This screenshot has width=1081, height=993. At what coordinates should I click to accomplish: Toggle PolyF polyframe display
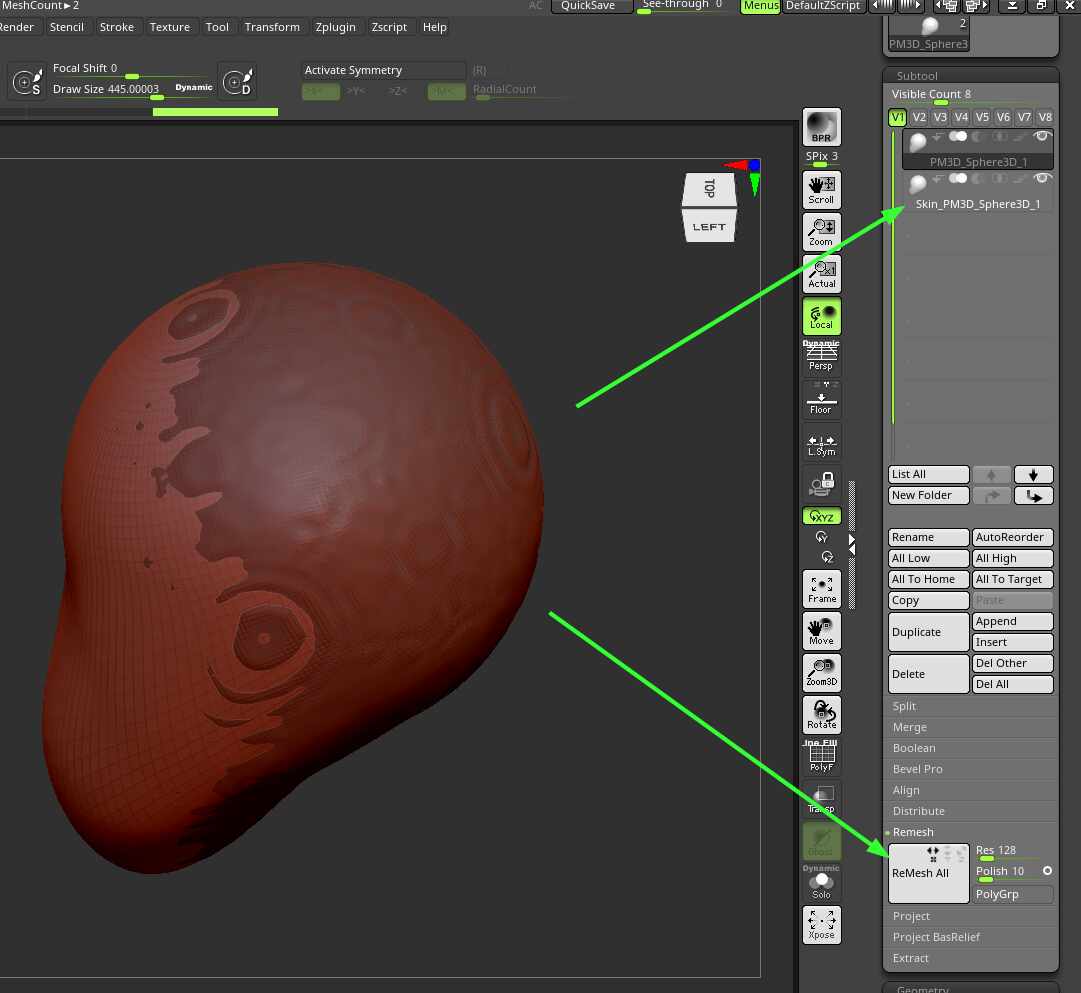[x=821, y=756]
